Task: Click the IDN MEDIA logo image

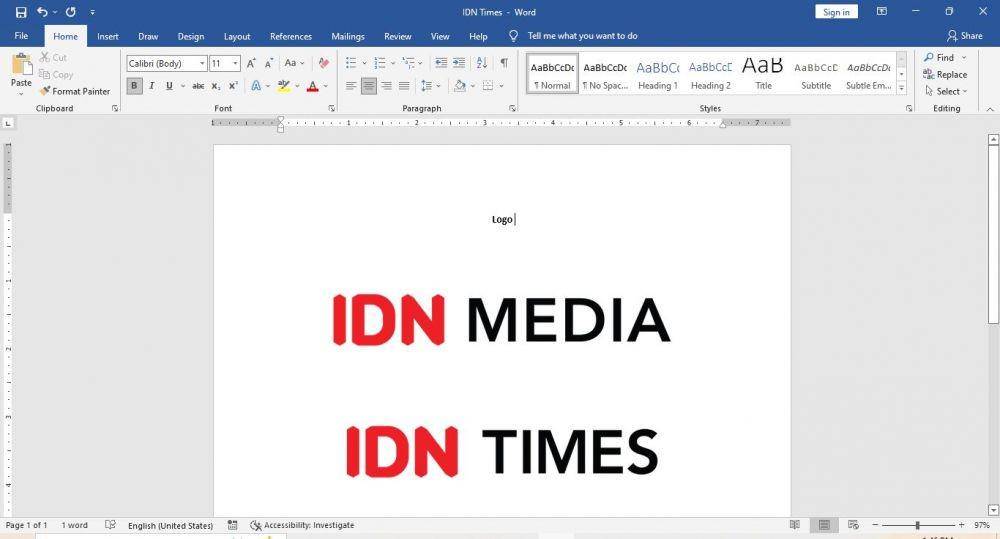Action: [501, 320]
